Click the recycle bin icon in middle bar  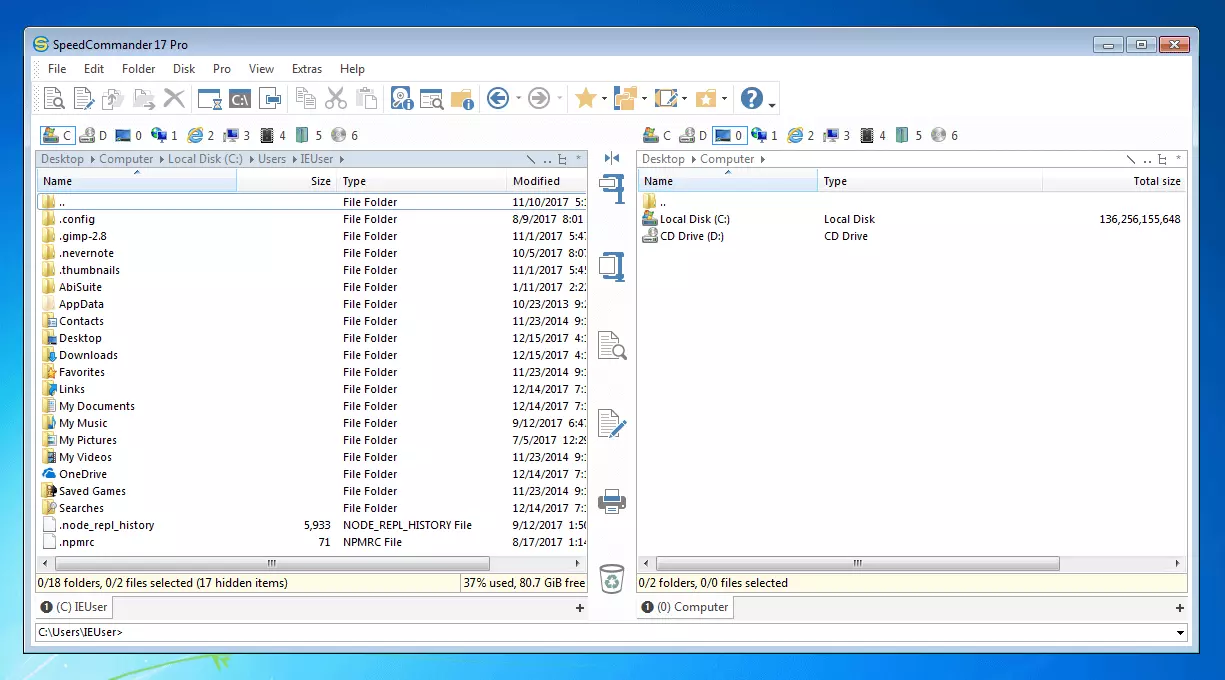[612, 578]
